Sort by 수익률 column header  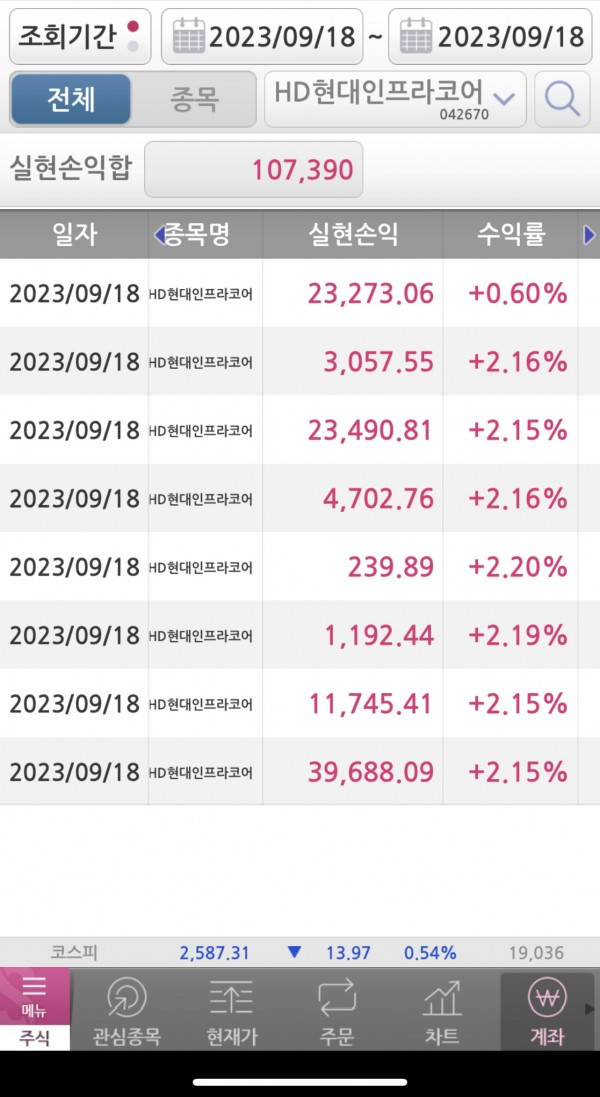(511, 235)
